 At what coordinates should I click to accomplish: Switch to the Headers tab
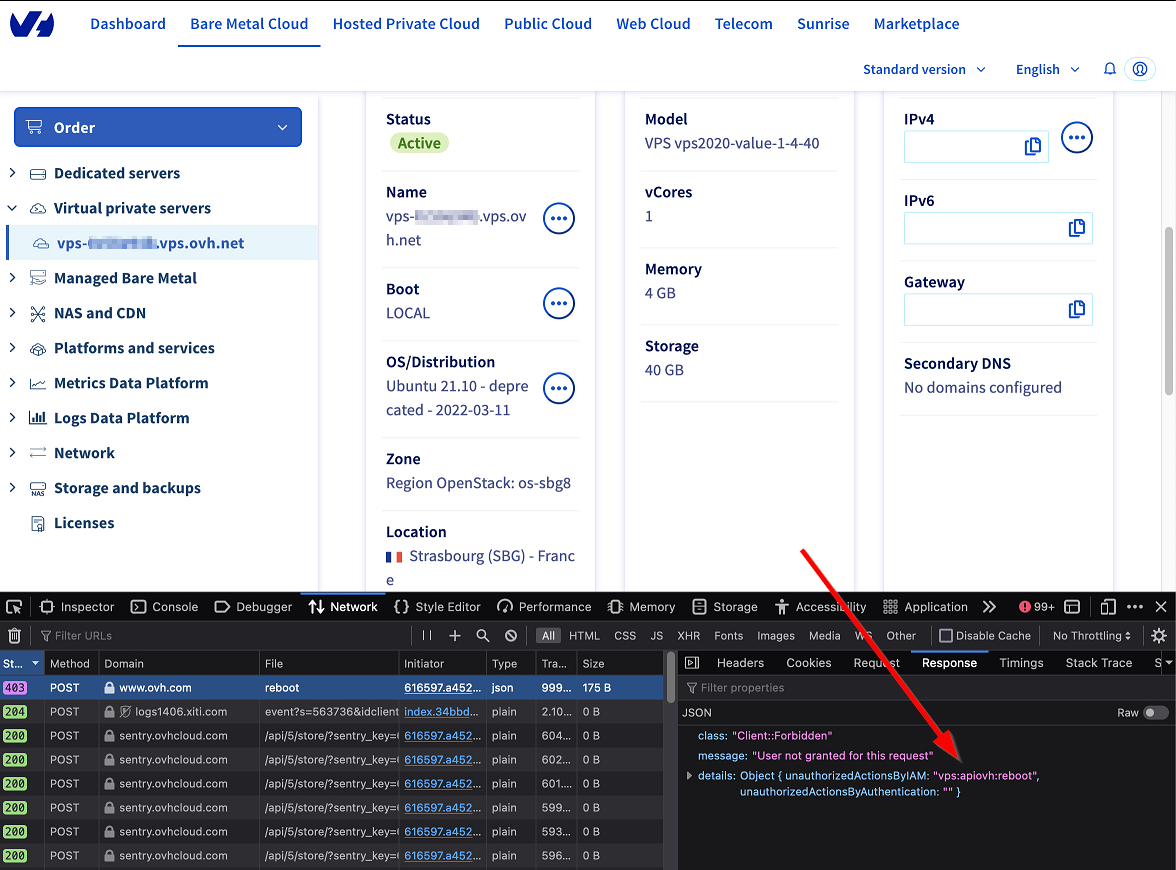(x=740, y=662)
